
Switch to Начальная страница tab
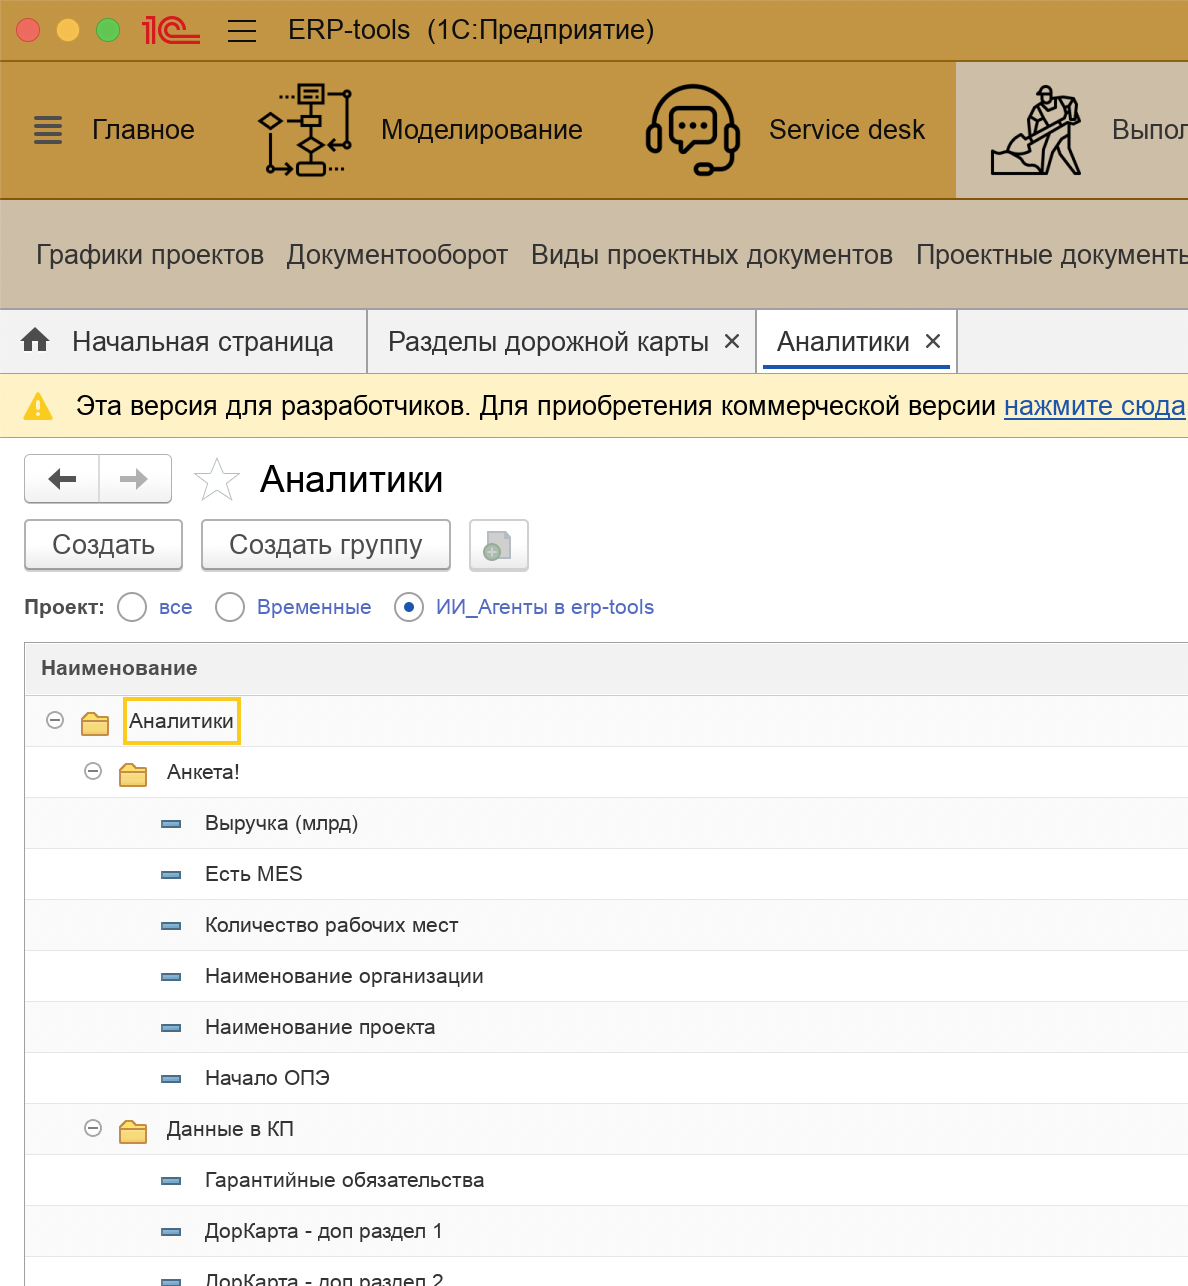pos(184,341)
